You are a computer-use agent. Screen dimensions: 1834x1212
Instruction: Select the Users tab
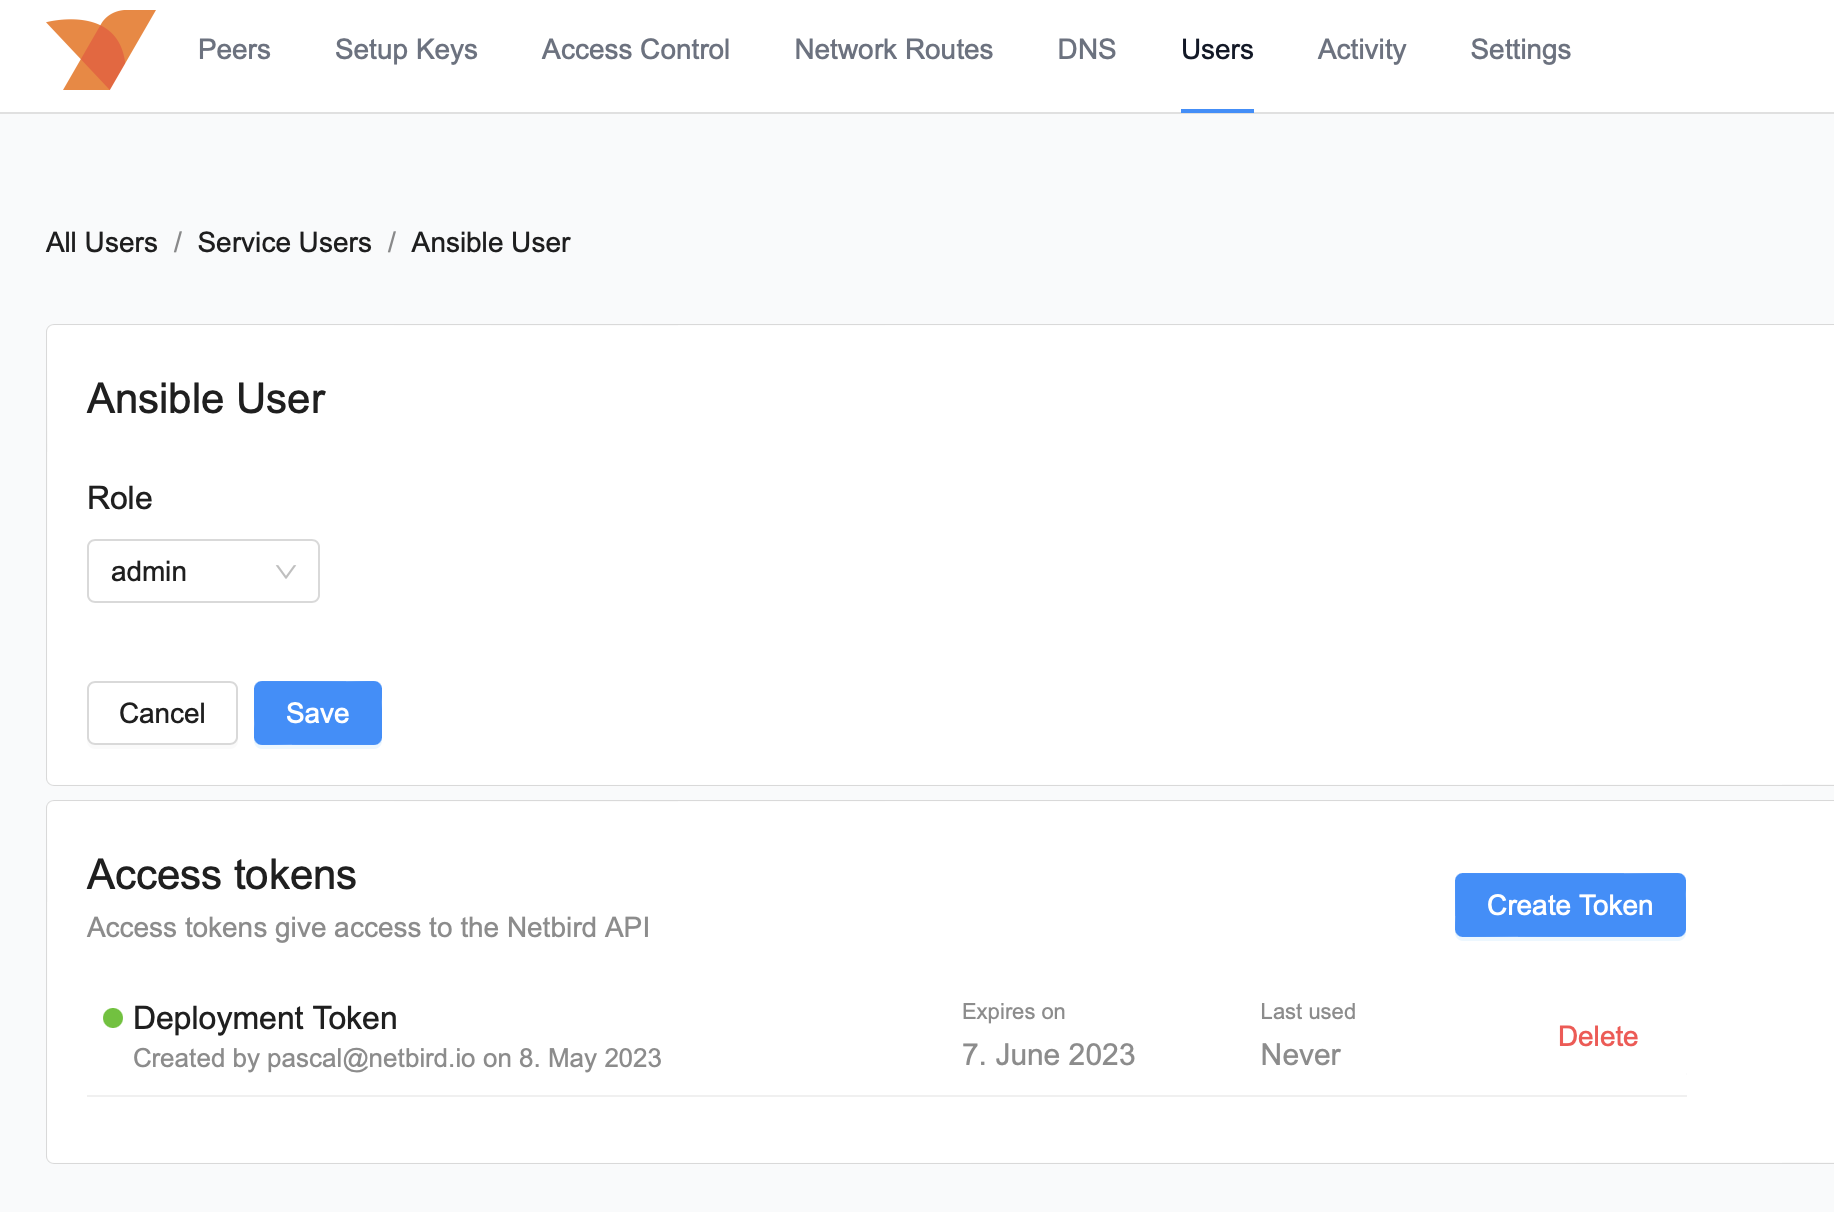pyautogui.click(x=1216, y=50)
